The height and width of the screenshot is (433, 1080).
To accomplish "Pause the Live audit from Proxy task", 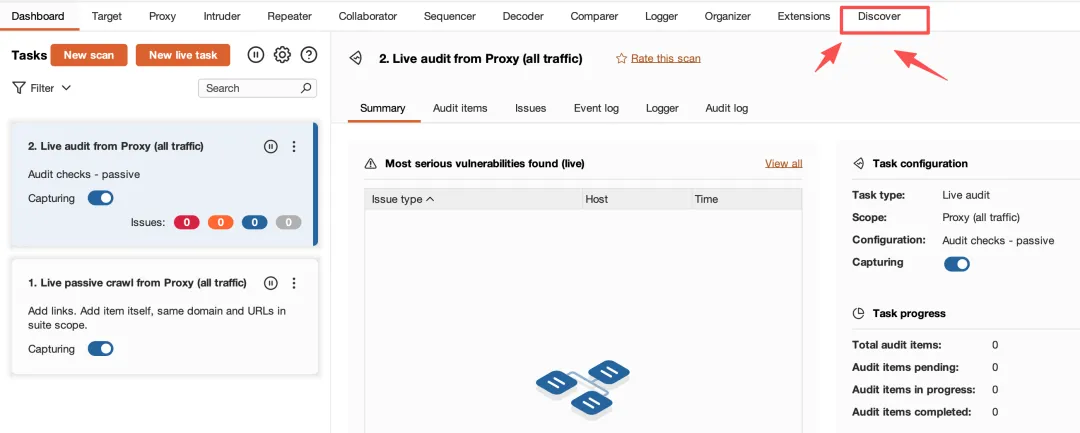I will tap(271, 147).
